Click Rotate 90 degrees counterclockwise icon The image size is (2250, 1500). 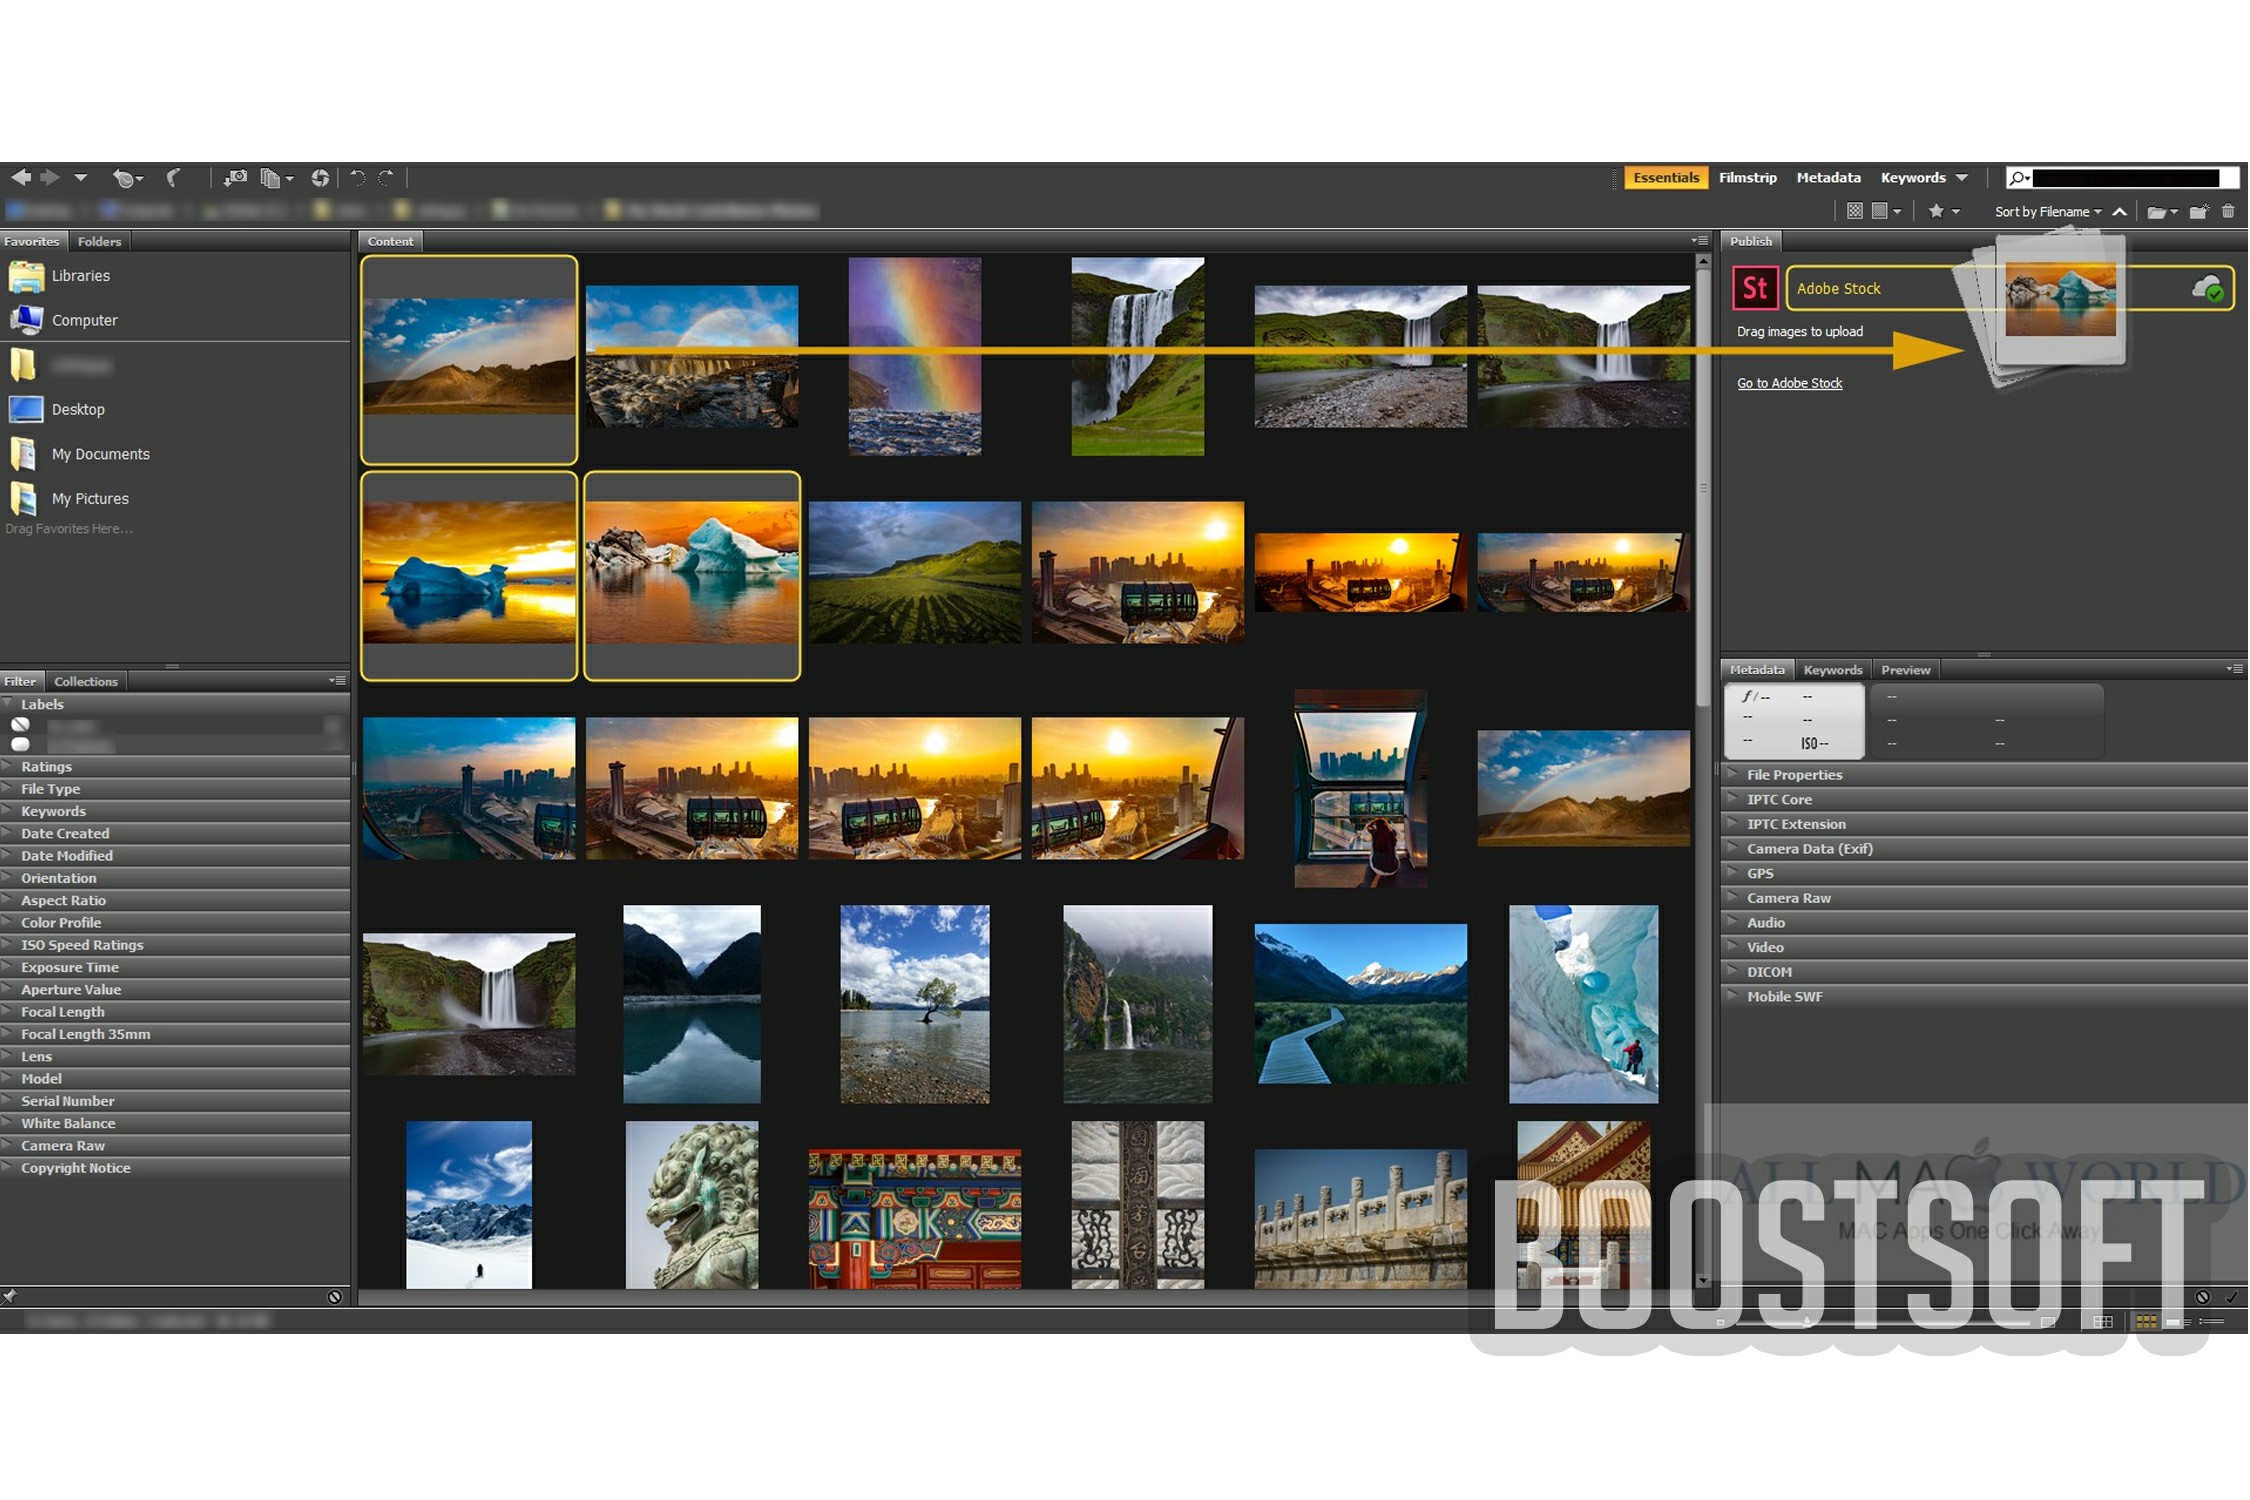pyautogui.click(x=357, y=178)
